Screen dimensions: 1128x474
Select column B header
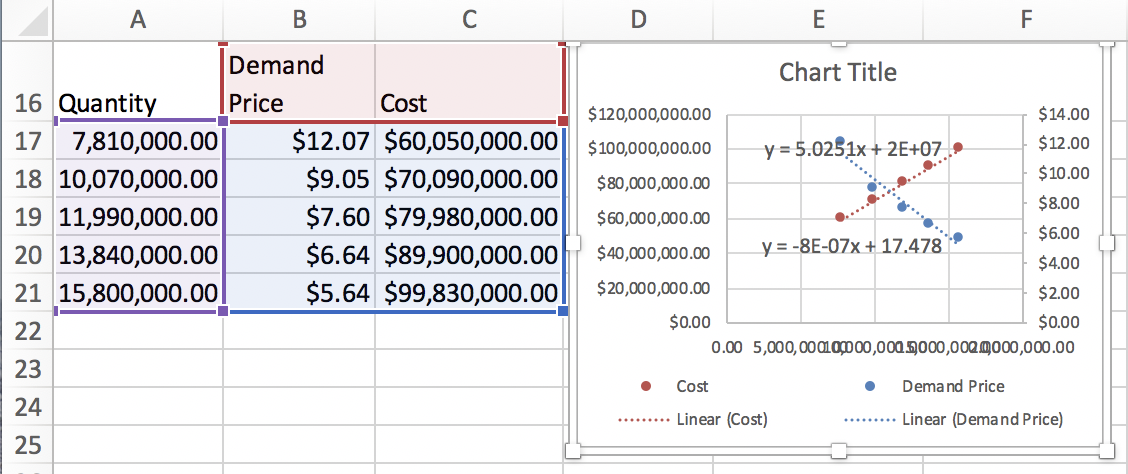[x=299, y=19]
